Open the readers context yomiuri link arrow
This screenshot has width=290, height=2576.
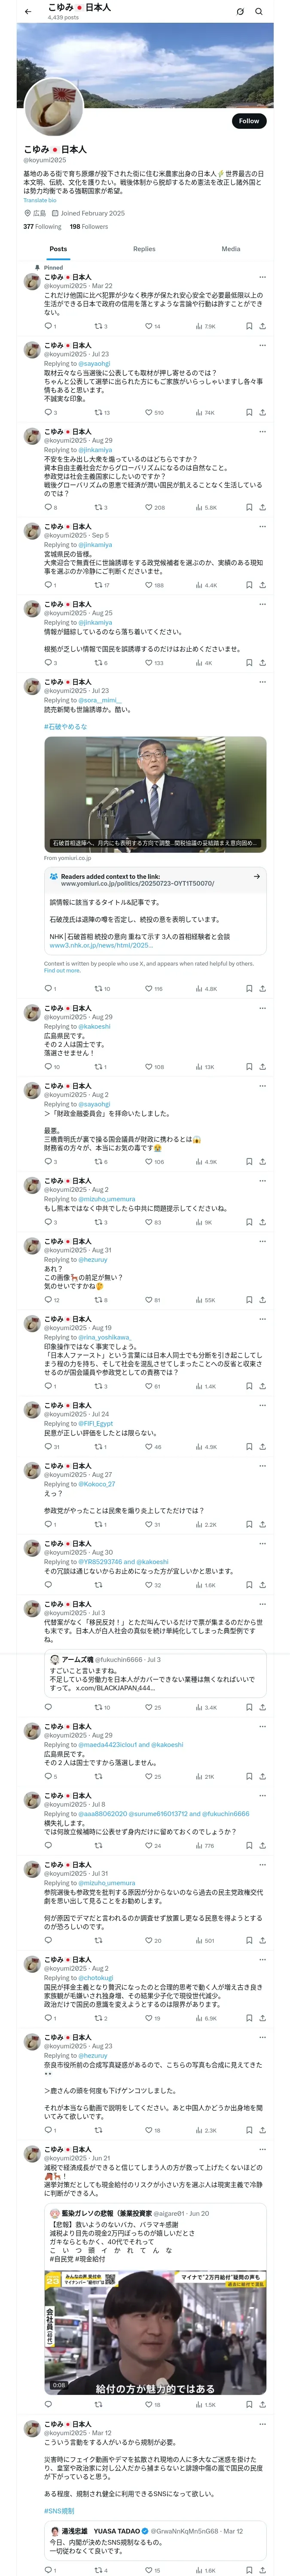point(256,876)
